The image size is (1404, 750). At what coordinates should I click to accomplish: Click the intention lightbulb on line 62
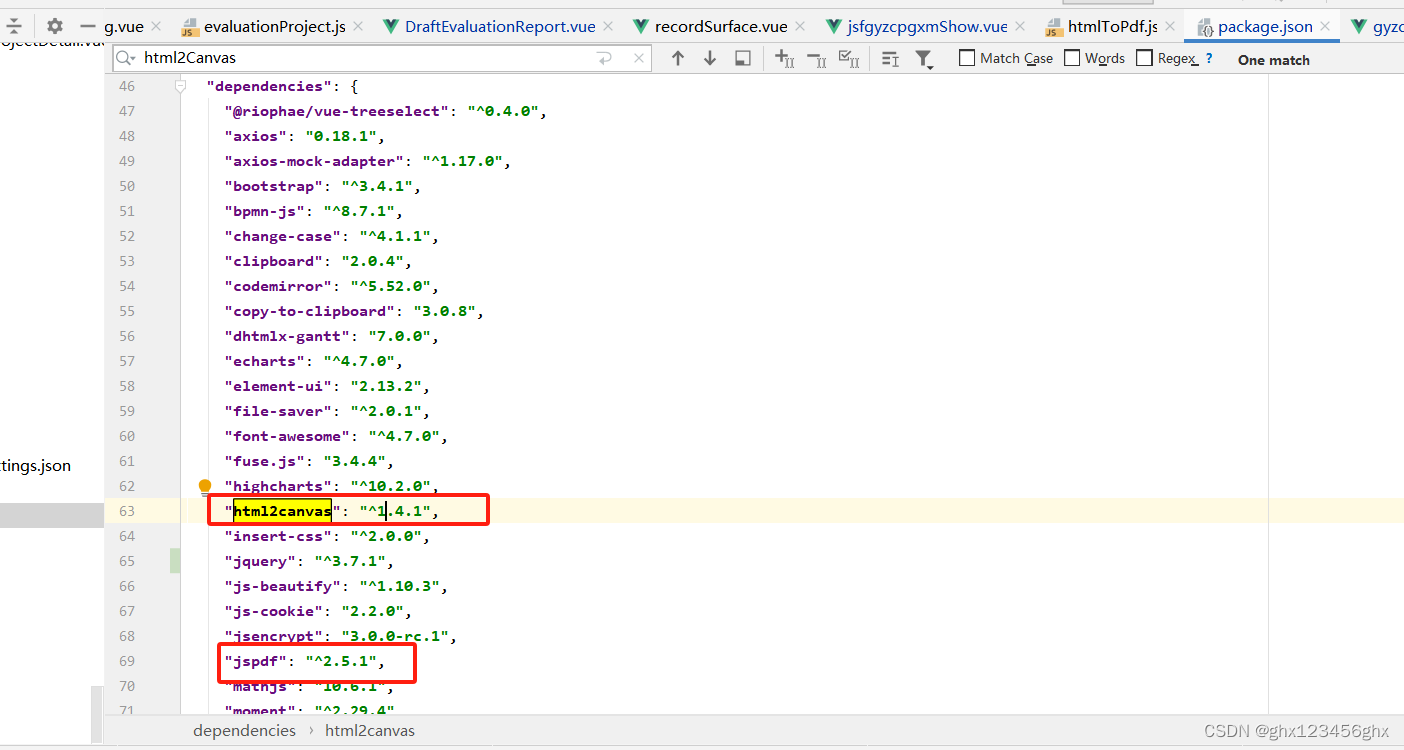tap(205, 486)
